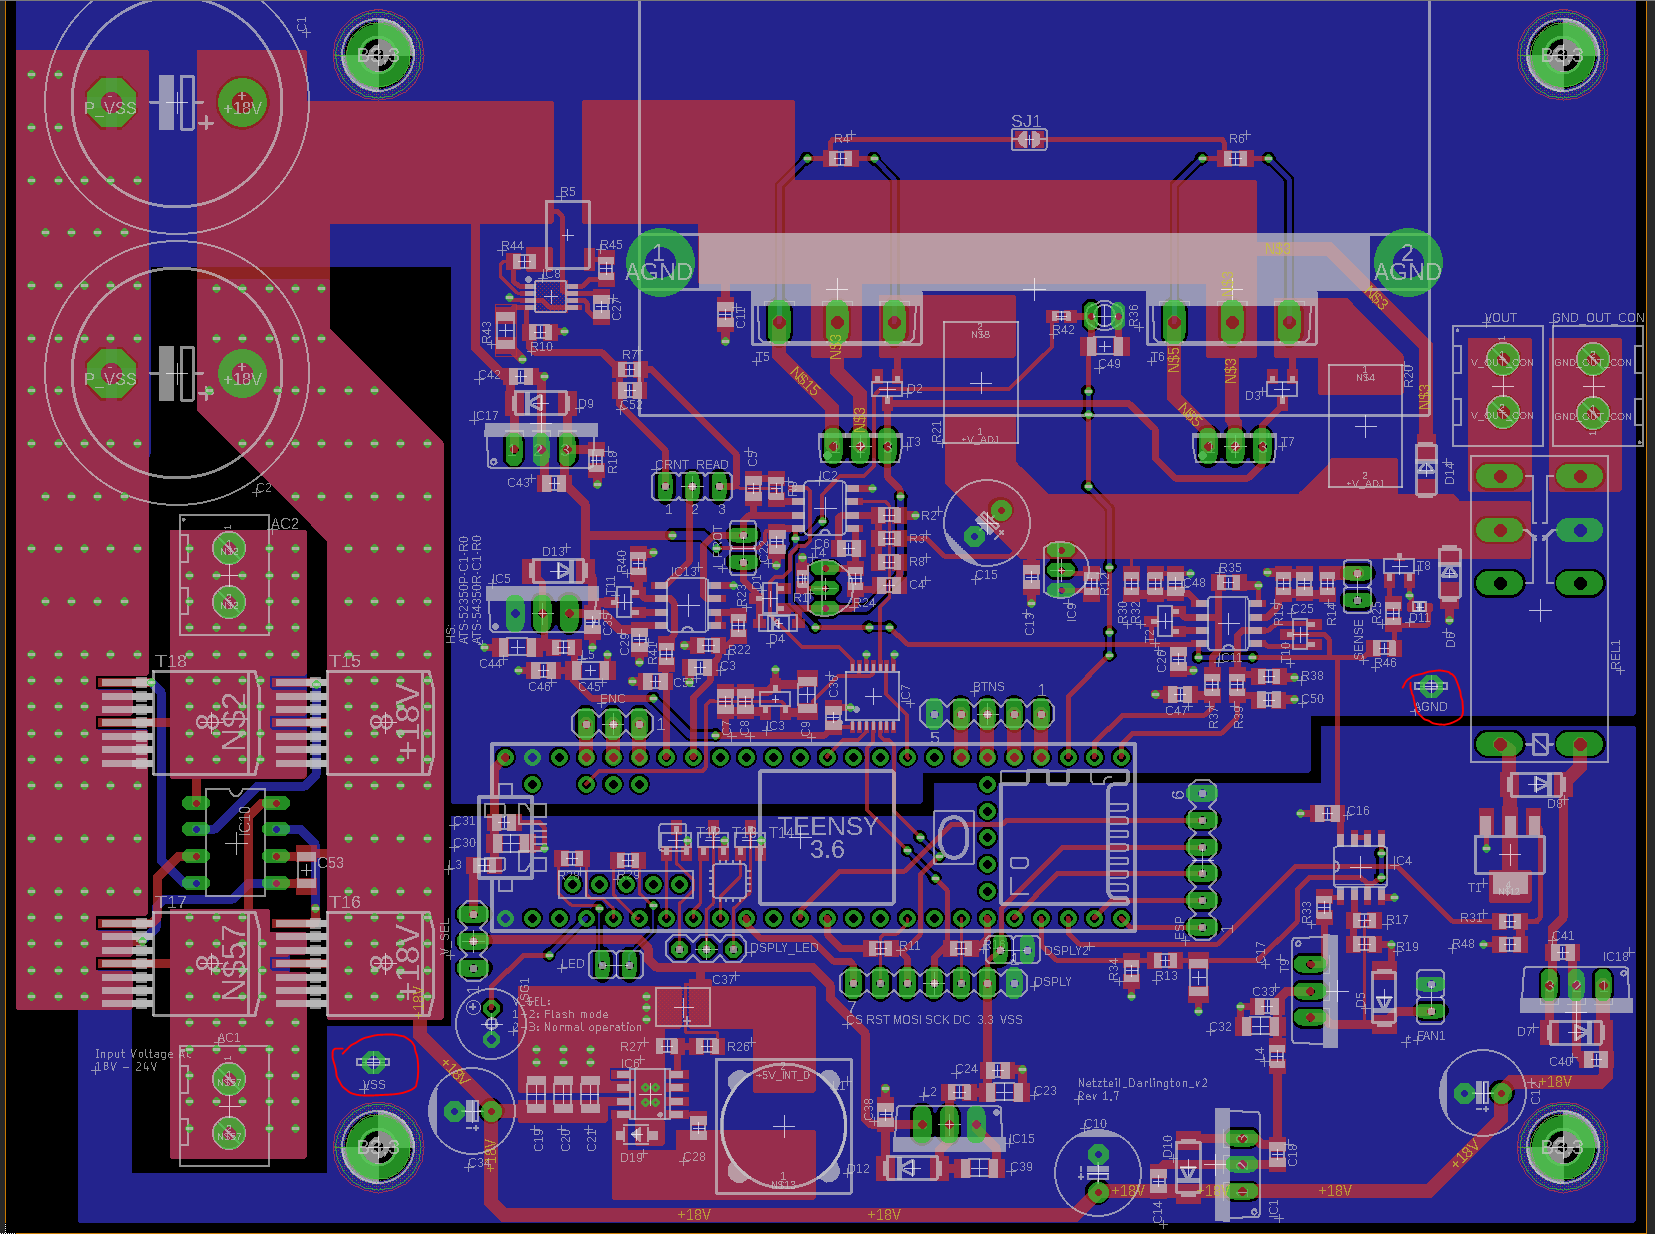Select diode D7 footprint

1577,1031
